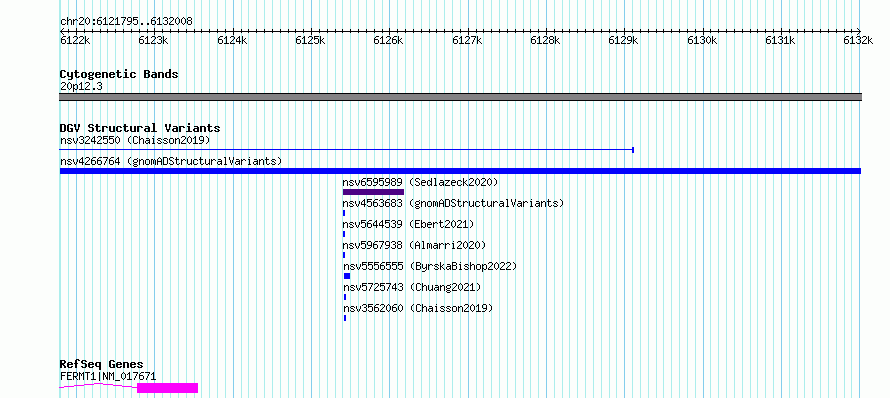Click nsv5967938 (Almarri2020) label

(414, 245)
